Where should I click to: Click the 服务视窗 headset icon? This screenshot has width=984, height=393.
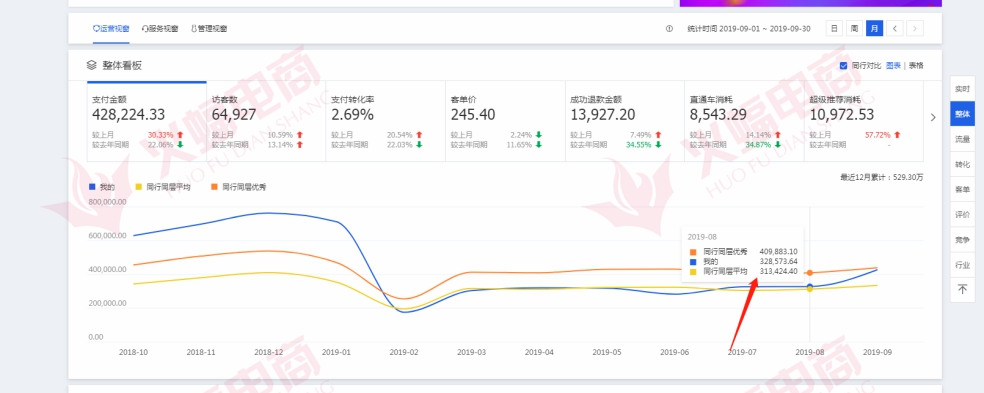click(x=145, y=28)
